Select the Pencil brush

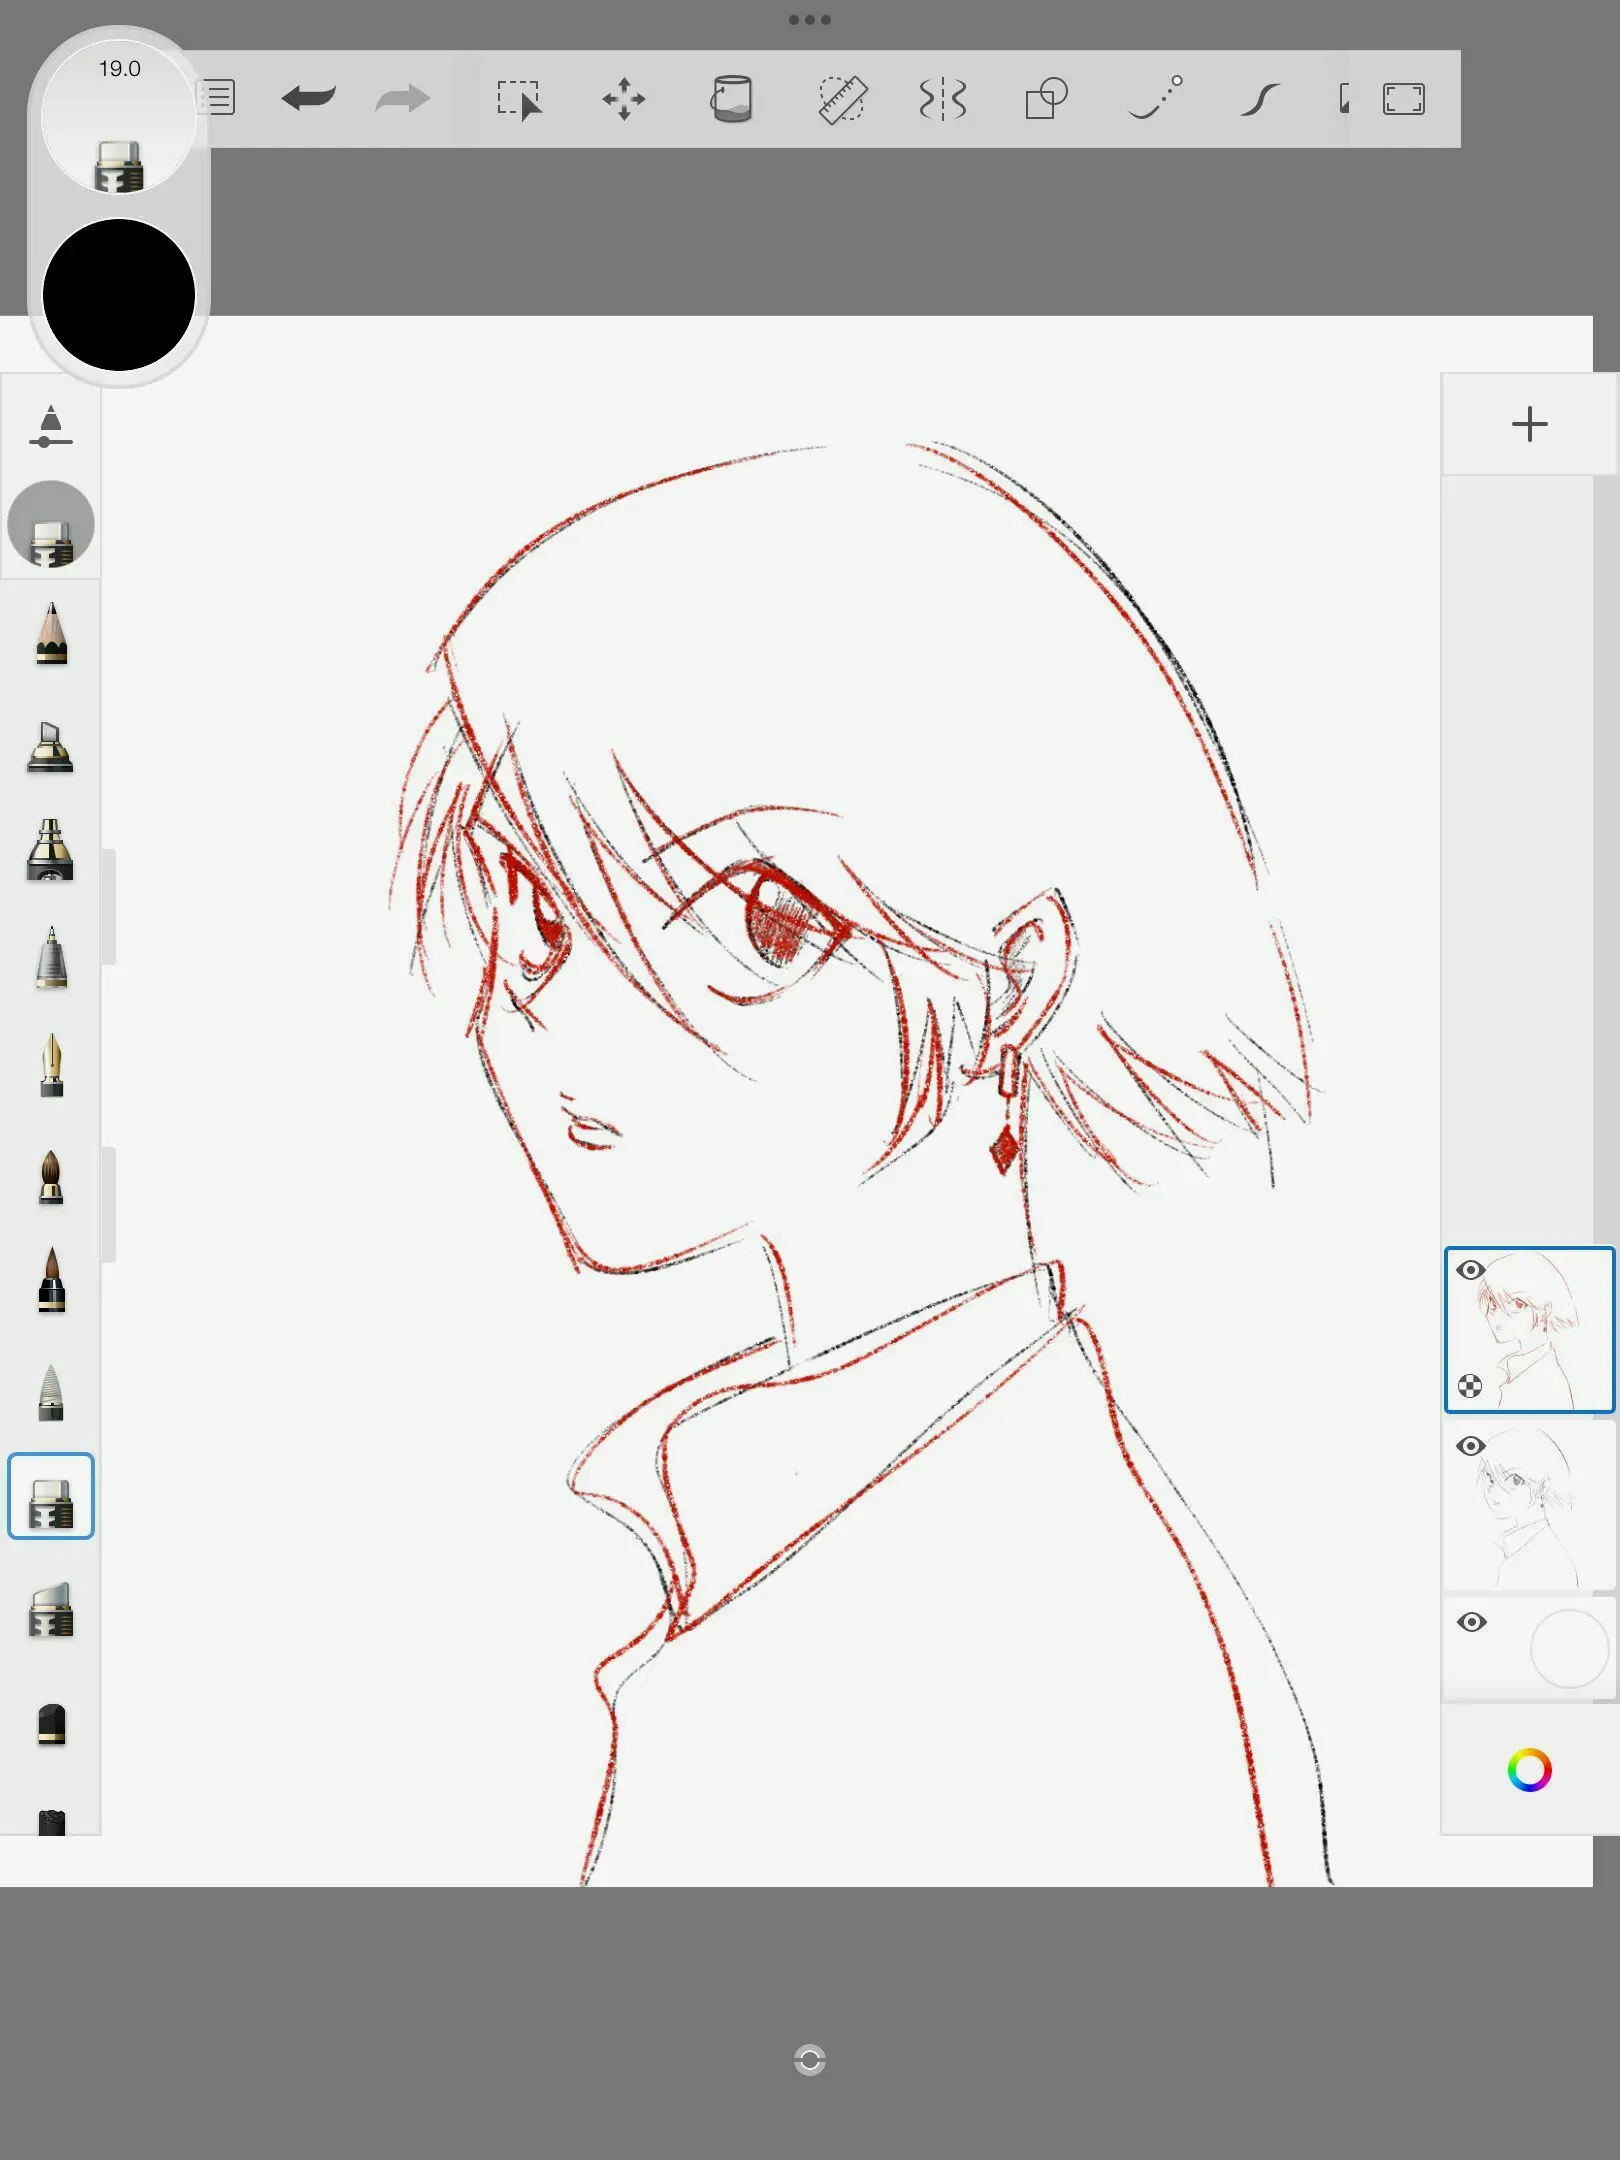51,634
